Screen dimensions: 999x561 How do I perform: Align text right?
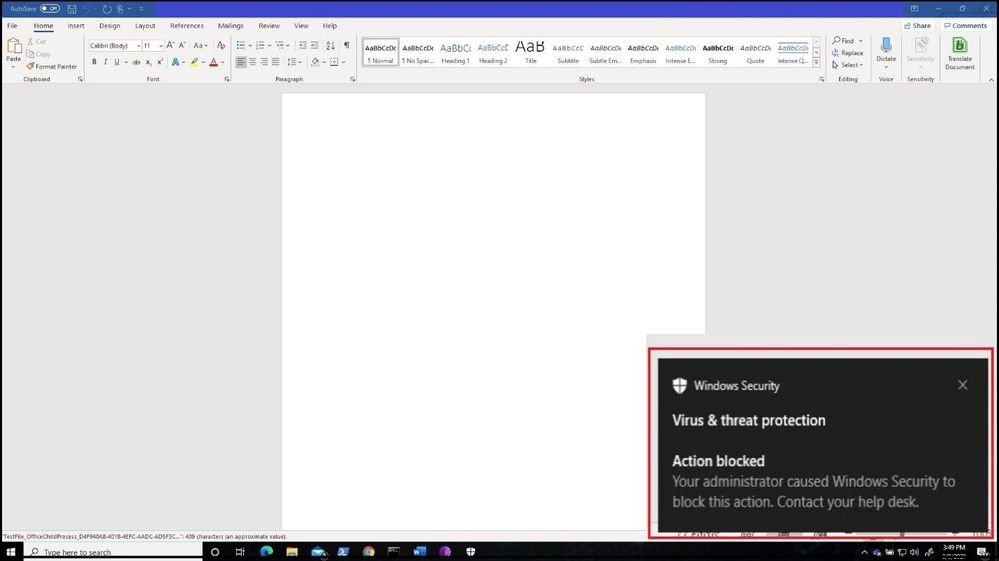264,62
